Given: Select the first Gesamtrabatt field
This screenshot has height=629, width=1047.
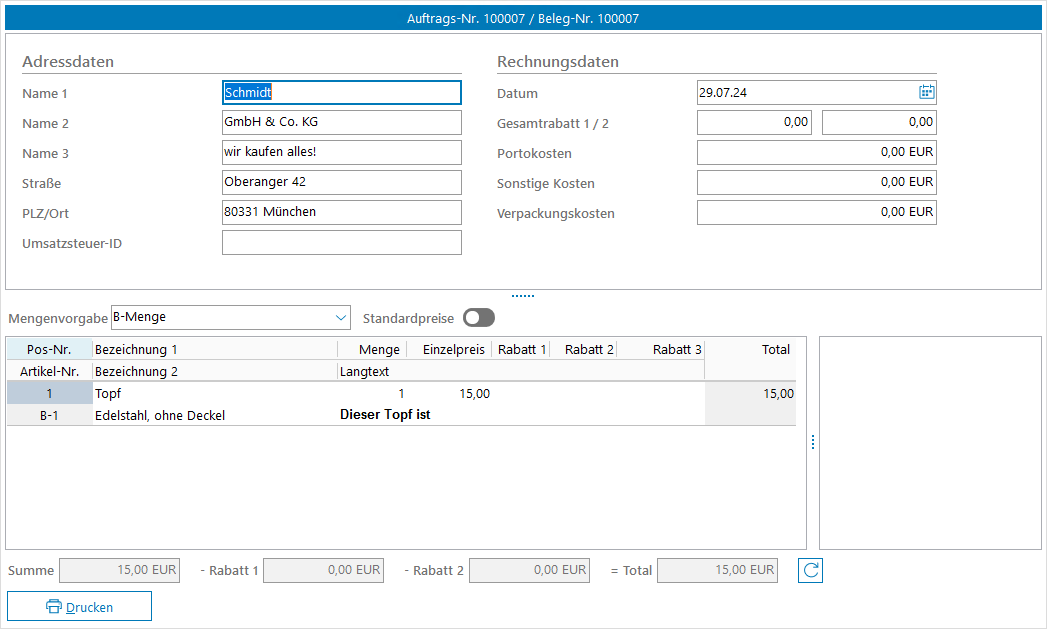Looking at the screenshot, I should [754, 123].
